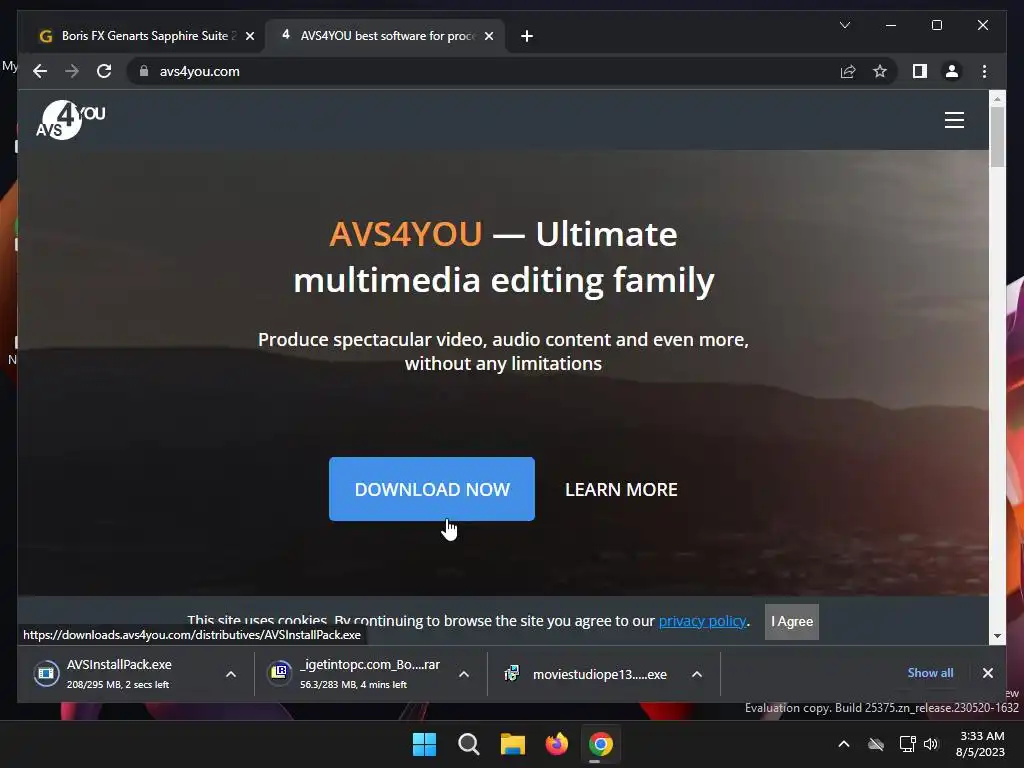Click the Chrome taskbar icon

click(x=601, y=744)
